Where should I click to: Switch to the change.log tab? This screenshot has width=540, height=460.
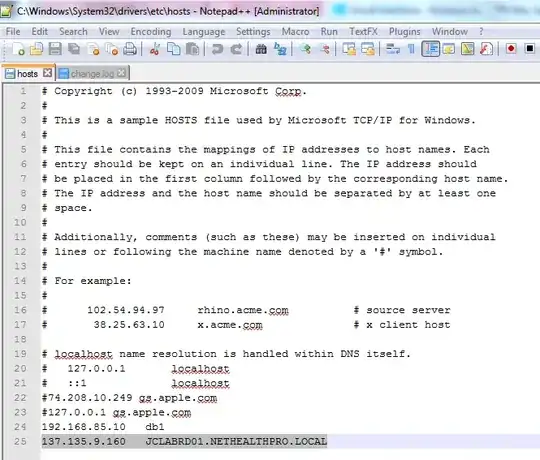click(x=92, y=74)
